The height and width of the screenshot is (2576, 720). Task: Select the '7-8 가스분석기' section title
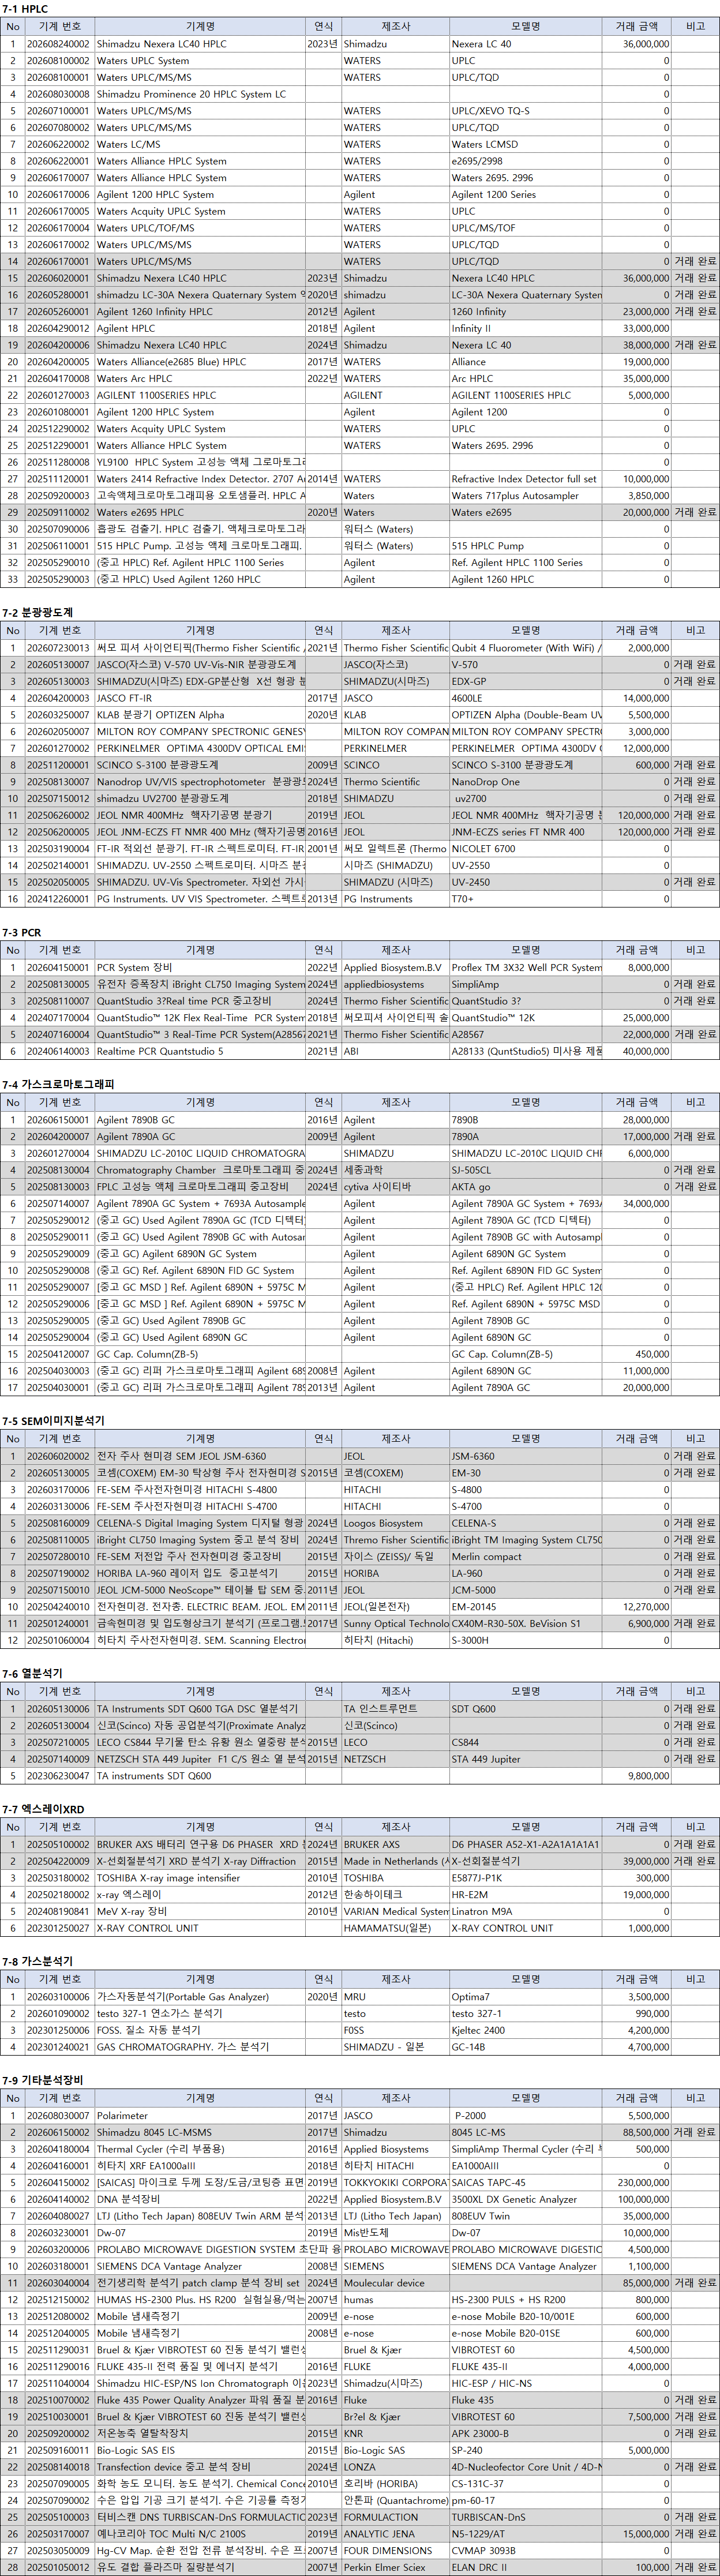pos(37,1961)
